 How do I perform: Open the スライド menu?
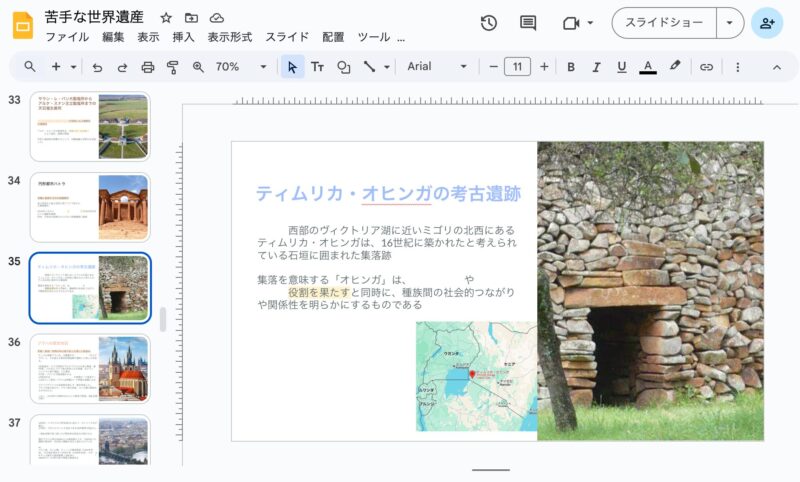click(x=287, y=37)
